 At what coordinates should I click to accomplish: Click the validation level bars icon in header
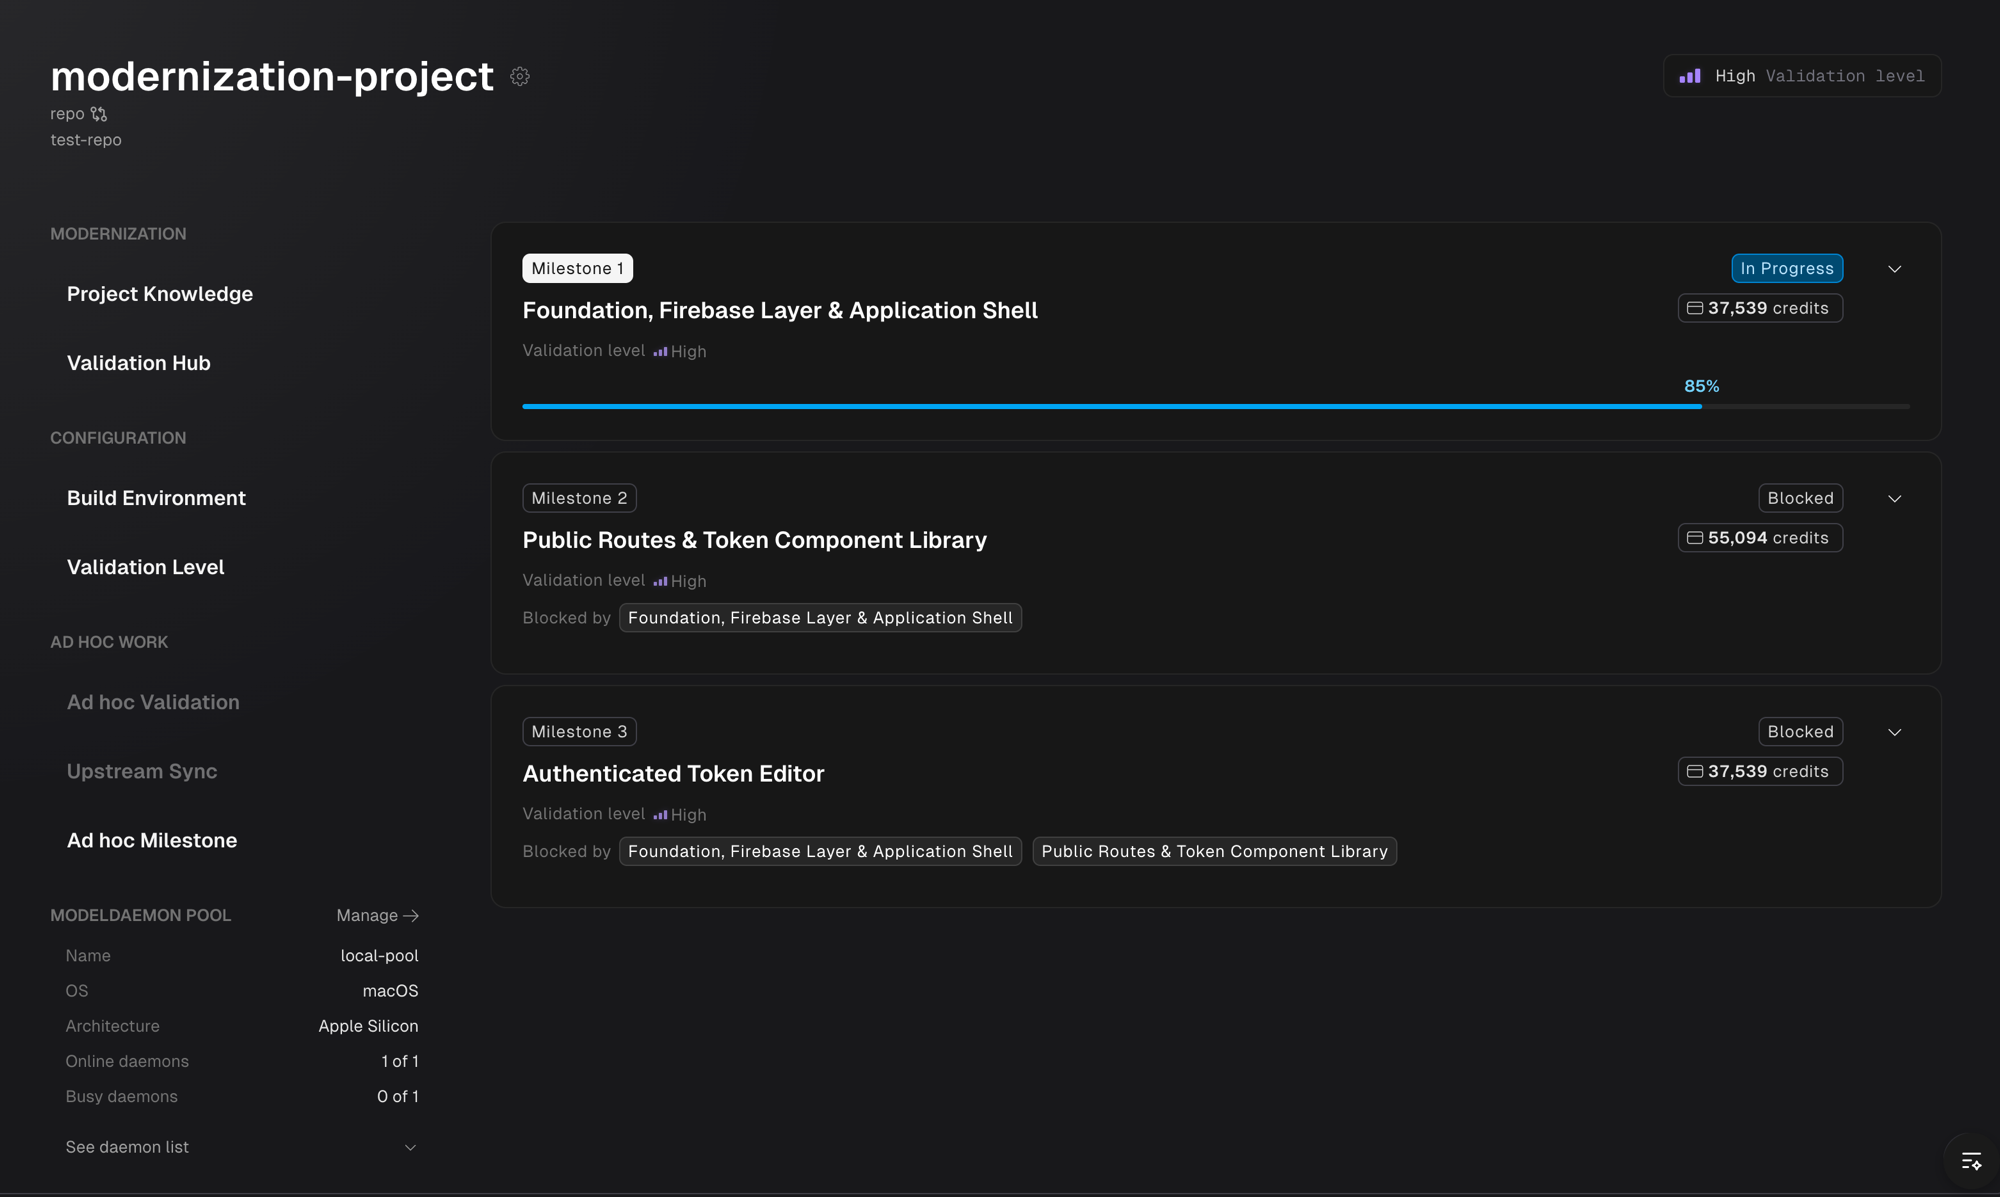[1690, 76]
